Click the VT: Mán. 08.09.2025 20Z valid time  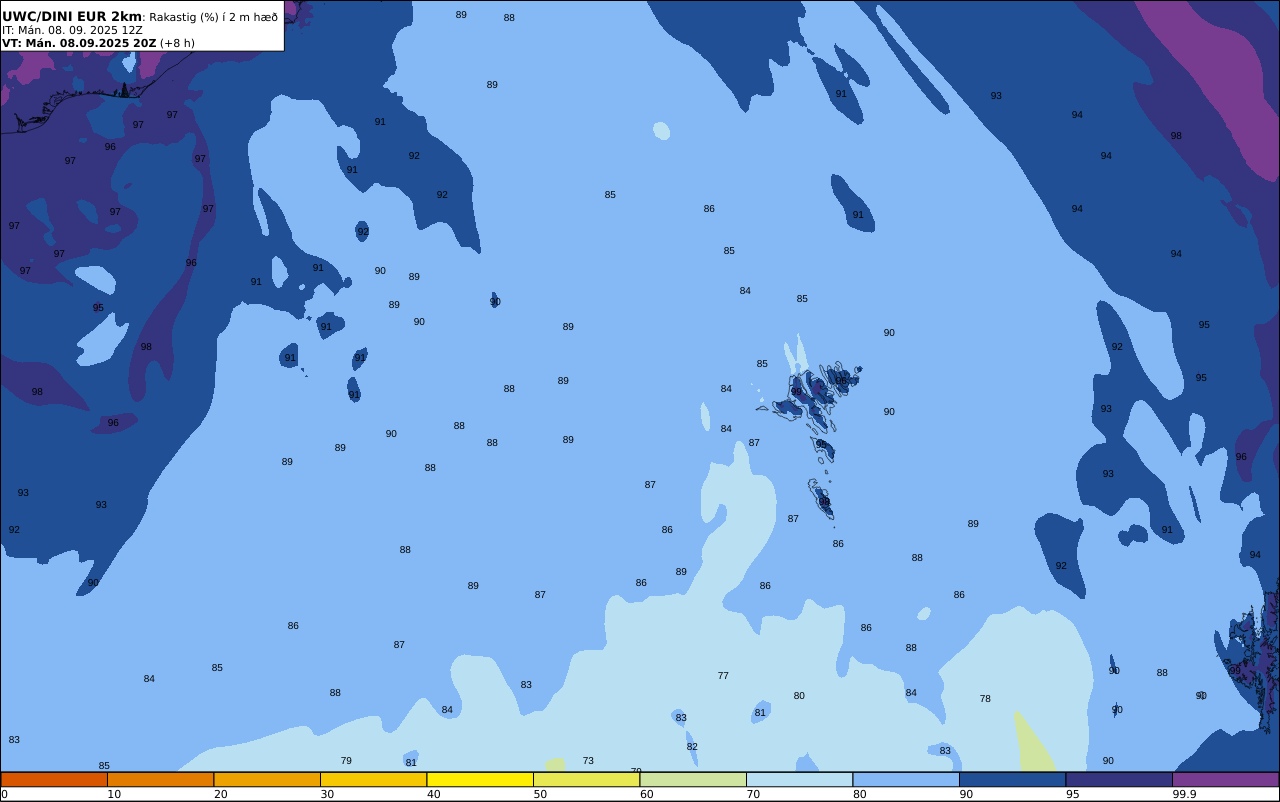[x=79, y=43]
